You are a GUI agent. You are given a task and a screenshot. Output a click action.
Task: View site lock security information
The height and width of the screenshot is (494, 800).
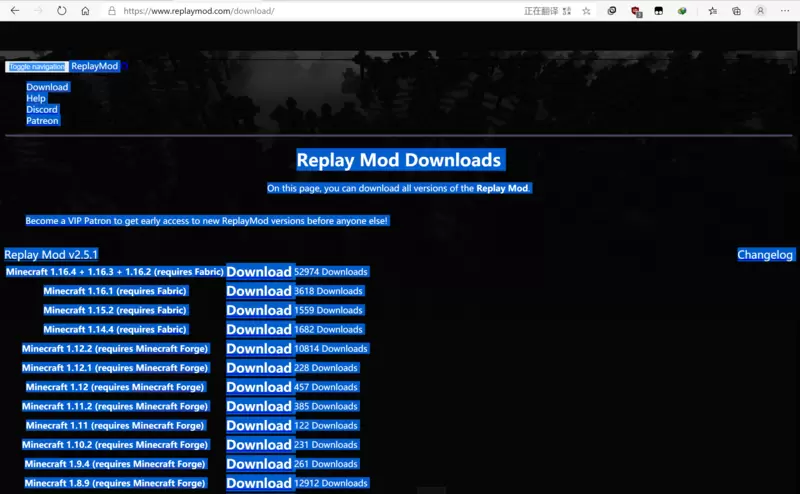[112, 11]
